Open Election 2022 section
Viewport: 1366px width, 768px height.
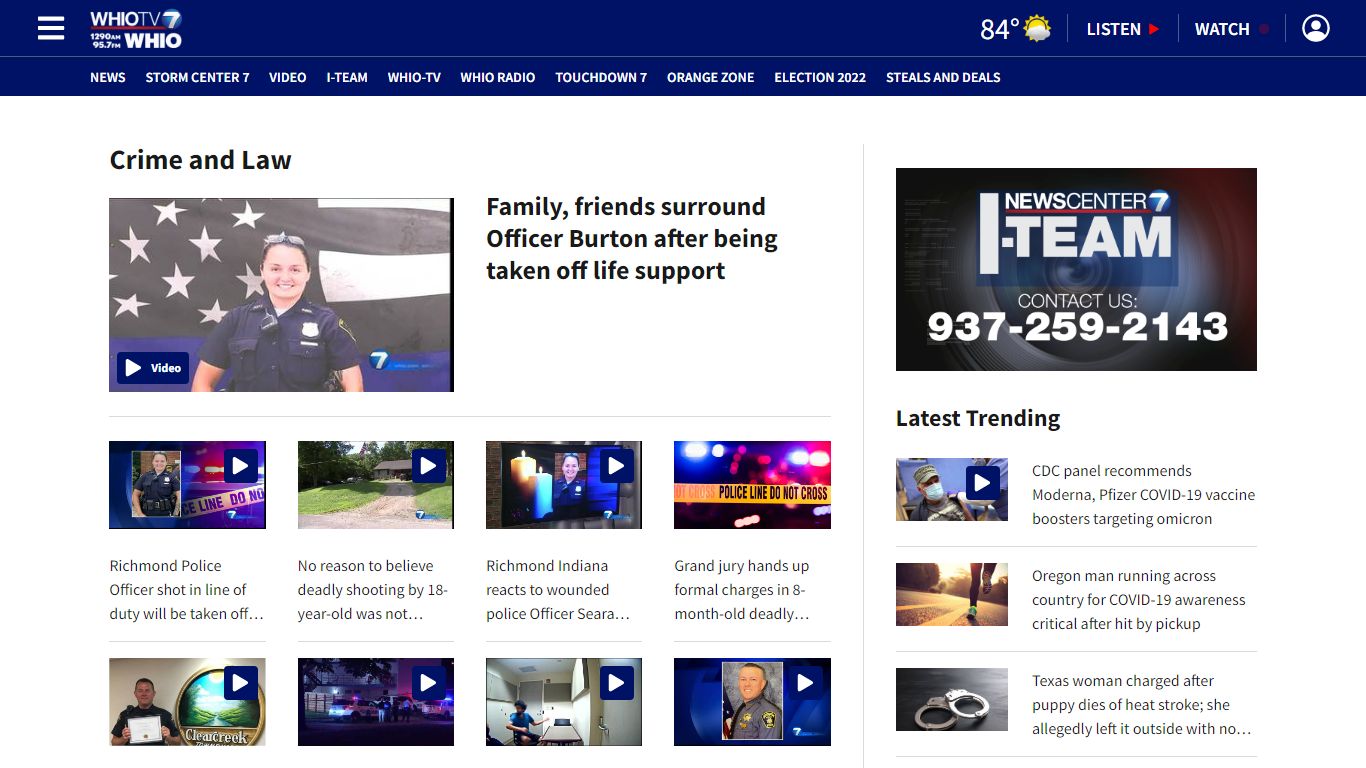(820, 77)
